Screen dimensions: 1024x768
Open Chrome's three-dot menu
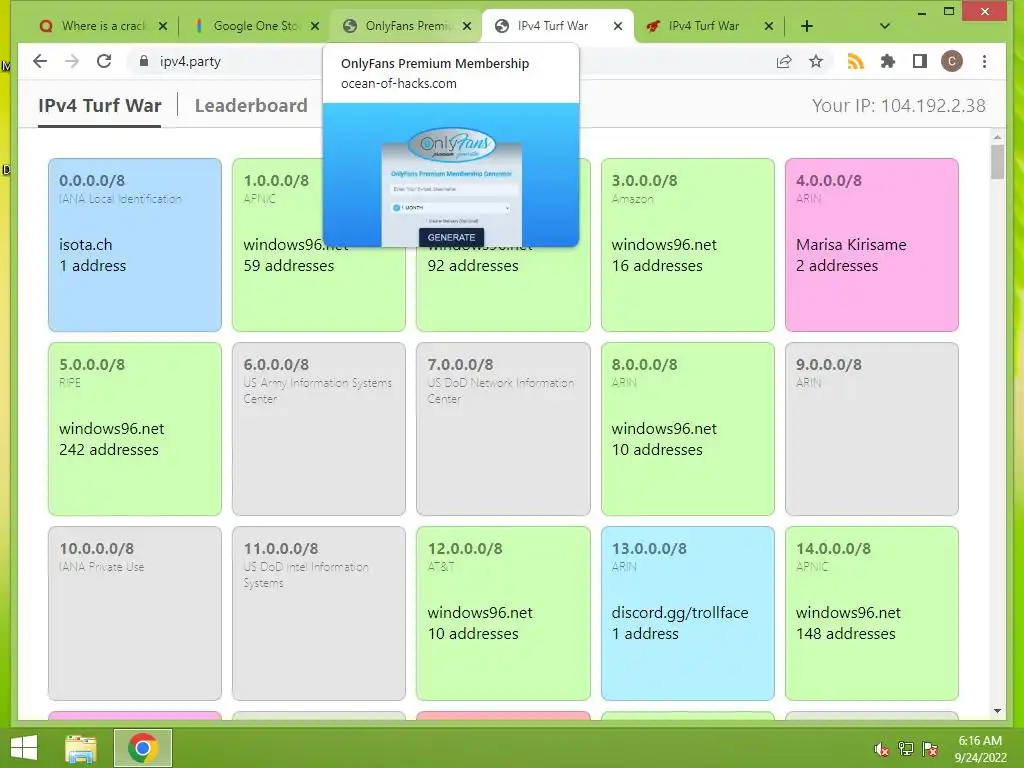coord(984,61)
